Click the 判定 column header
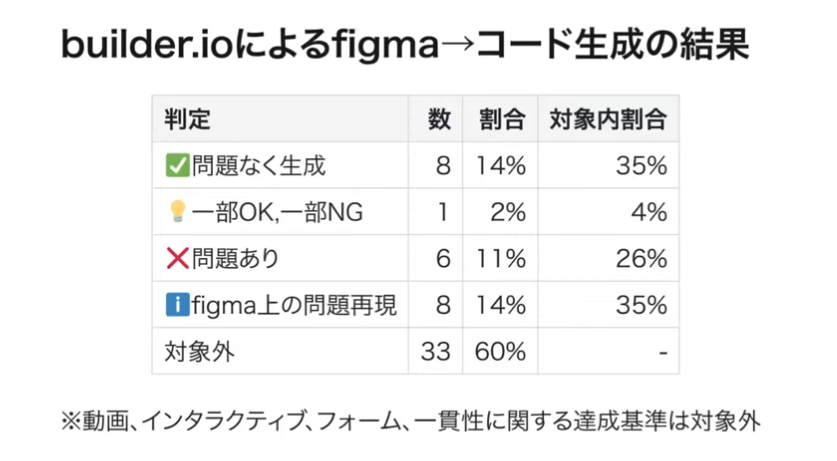This screenshot has width=837, height=461. [187, 120]
